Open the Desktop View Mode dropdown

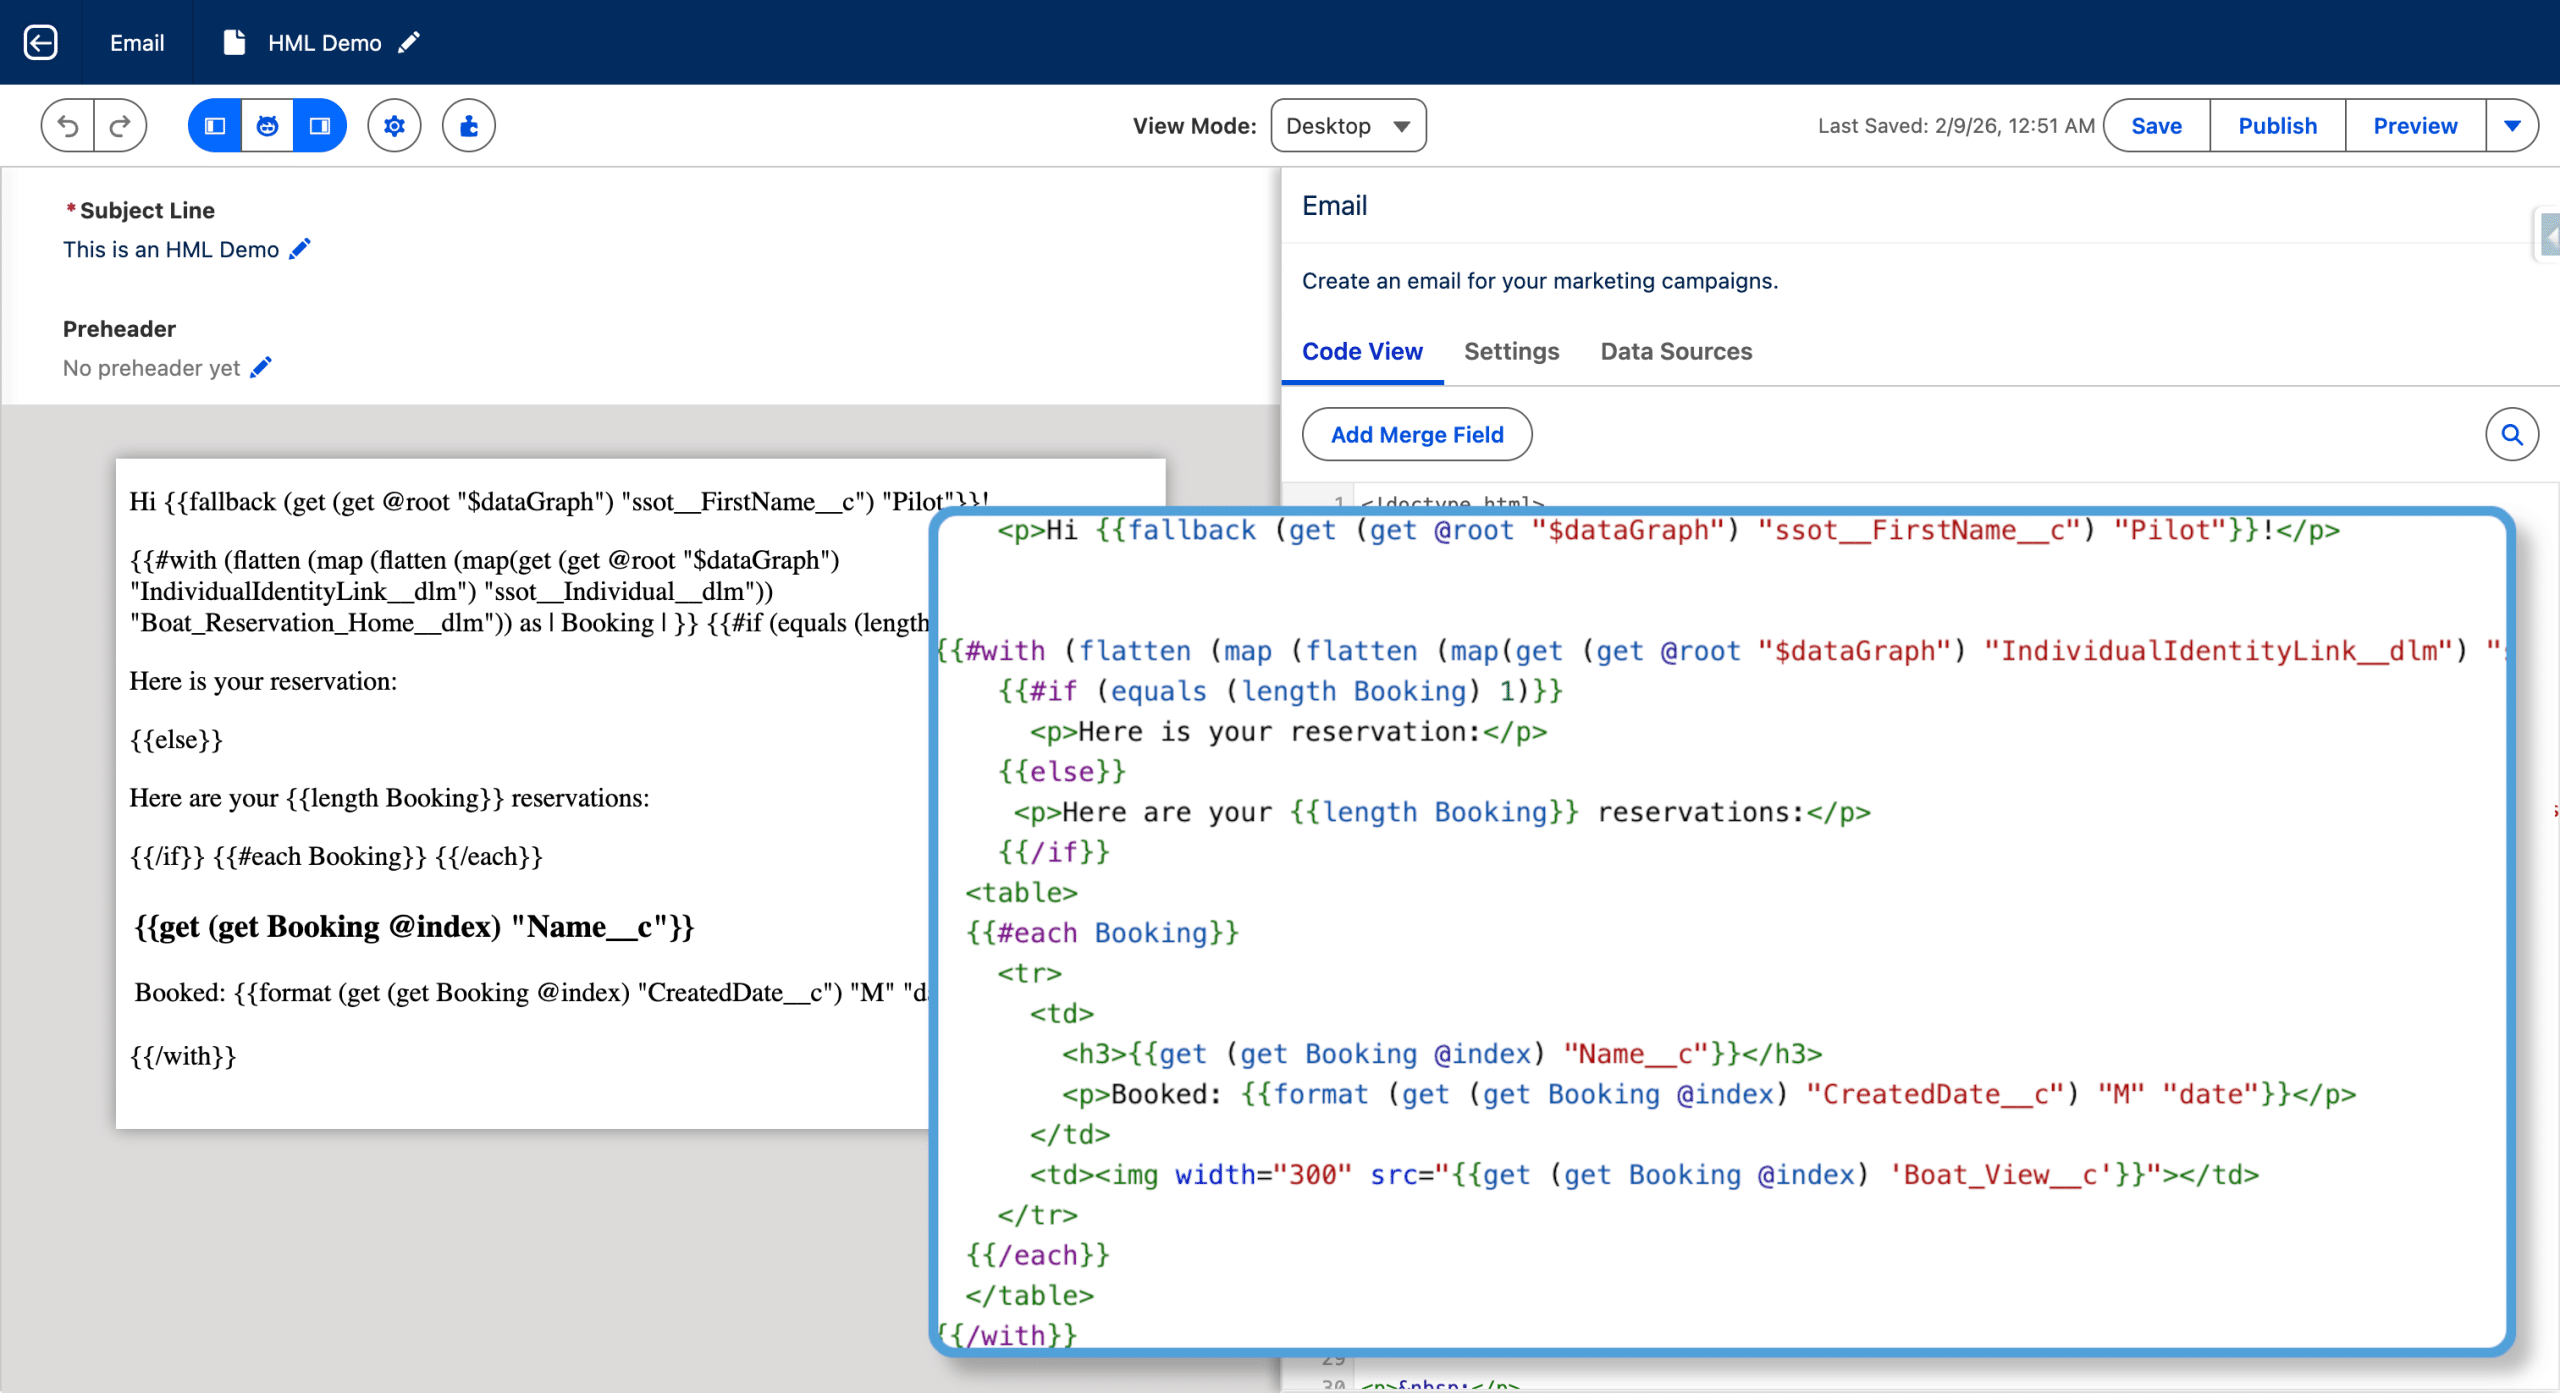[1347, 126]
